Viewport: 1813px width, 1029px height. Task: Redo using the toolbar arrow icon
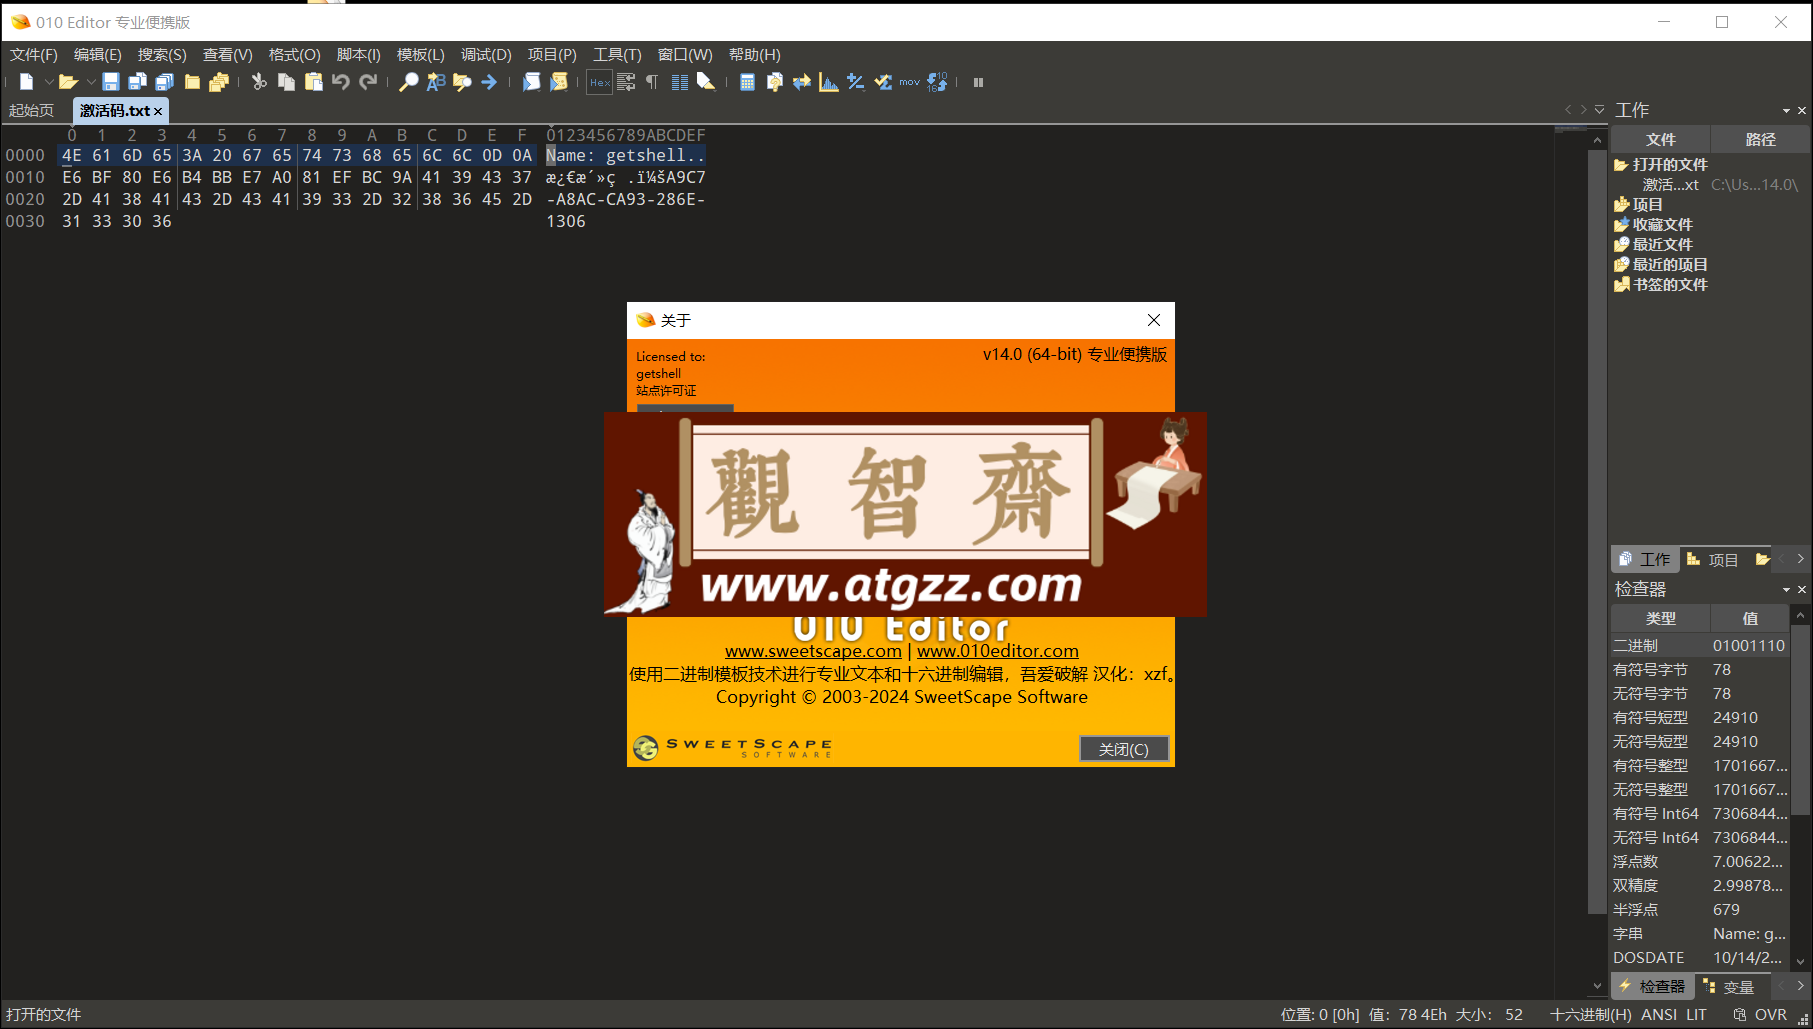[x=368, y=82]
